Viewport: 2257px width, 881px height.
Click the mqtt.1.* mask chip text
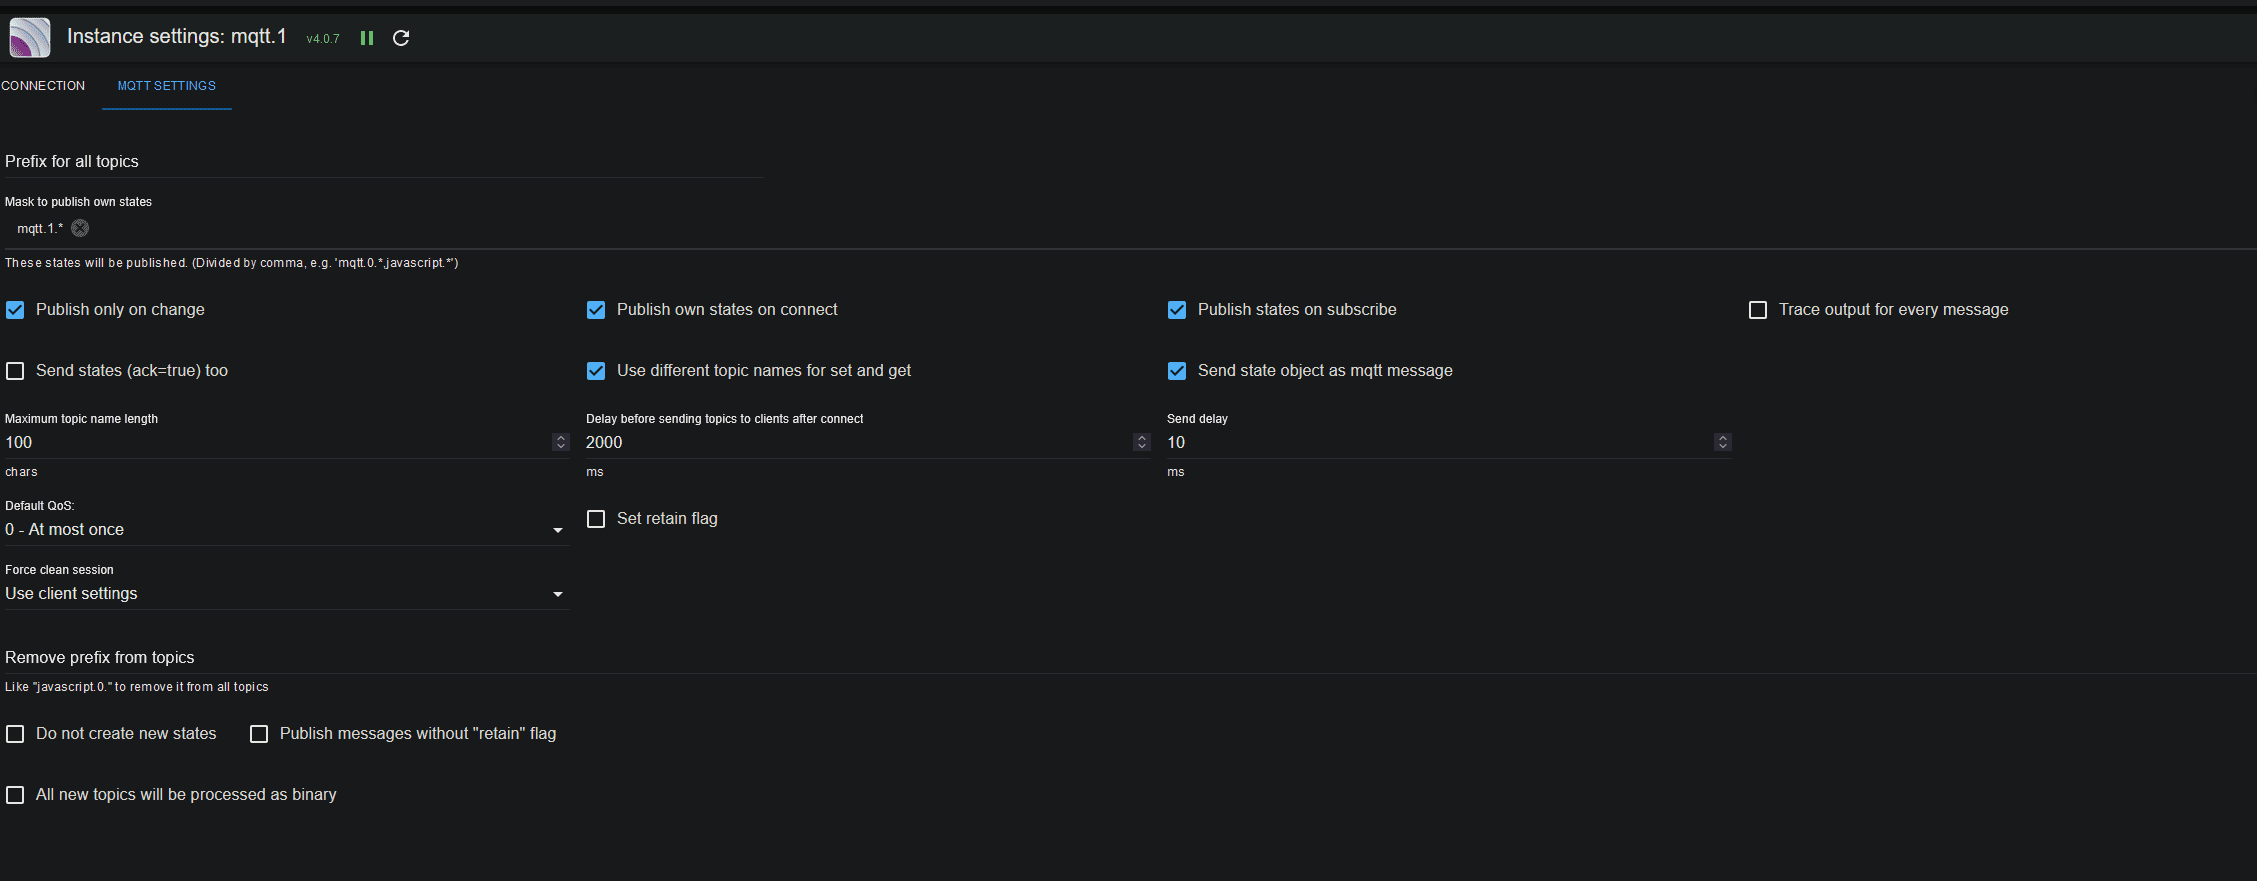(x=40, y=229)
